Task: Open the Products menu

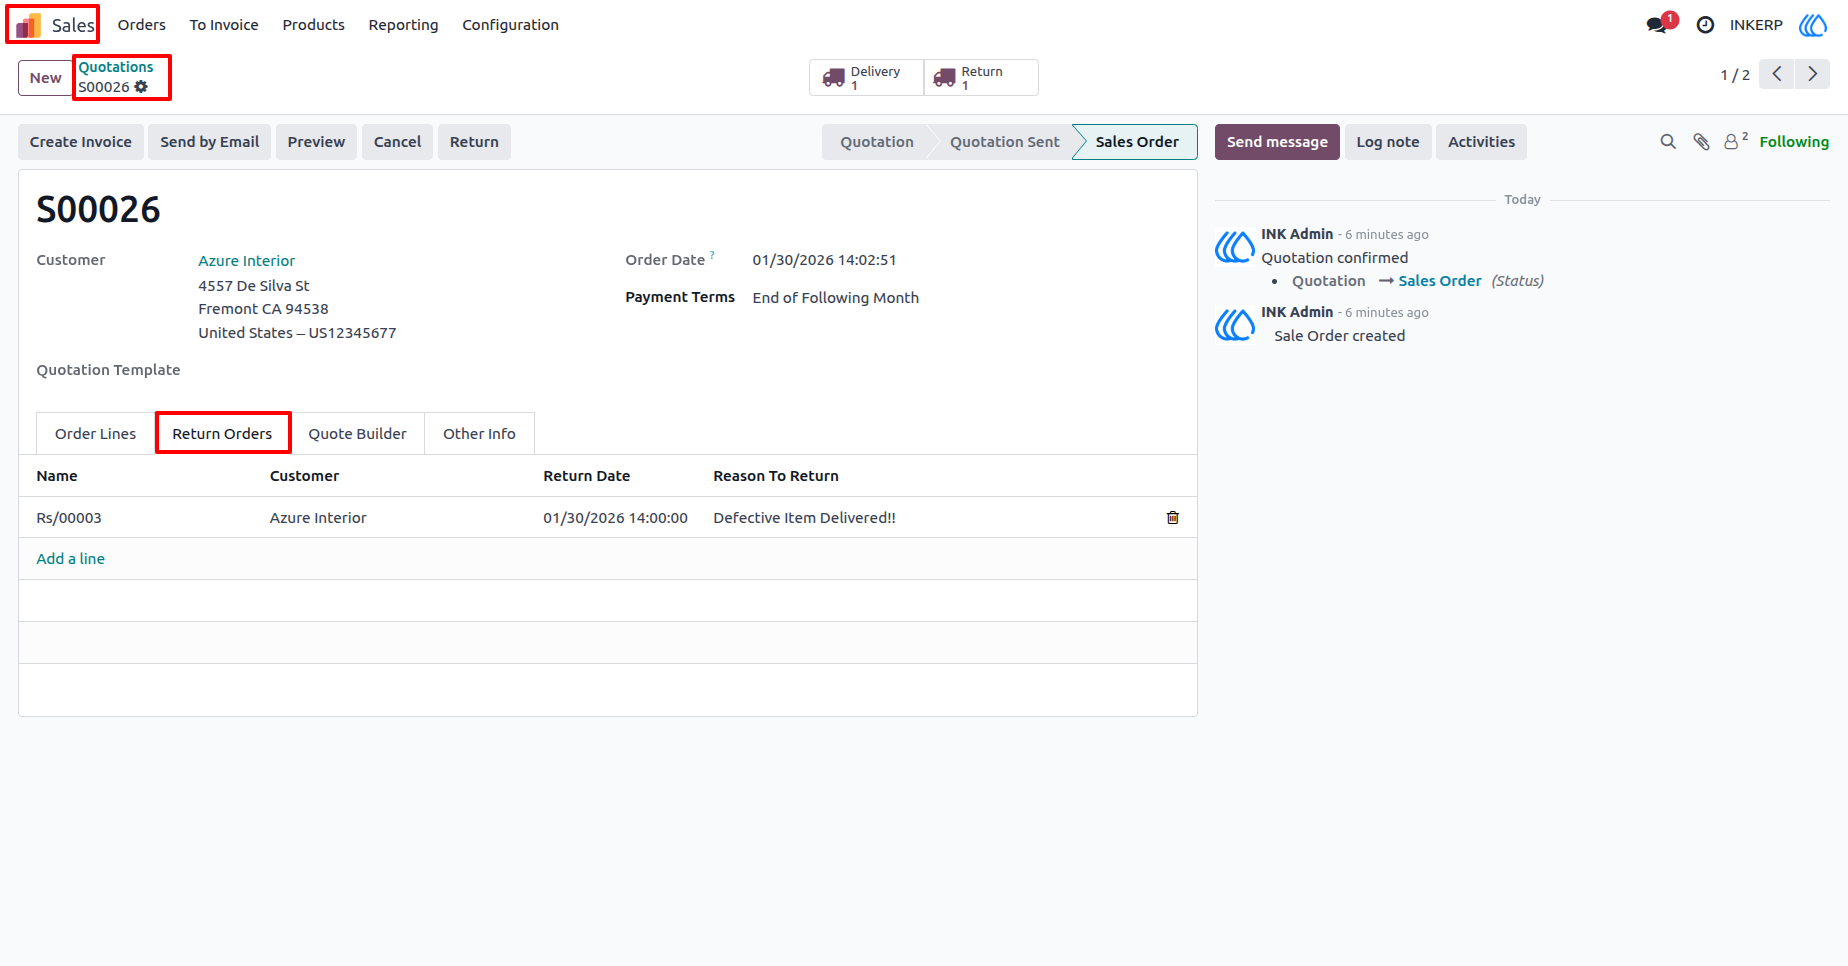Action: pyautogui.click(x=313, y=25)
